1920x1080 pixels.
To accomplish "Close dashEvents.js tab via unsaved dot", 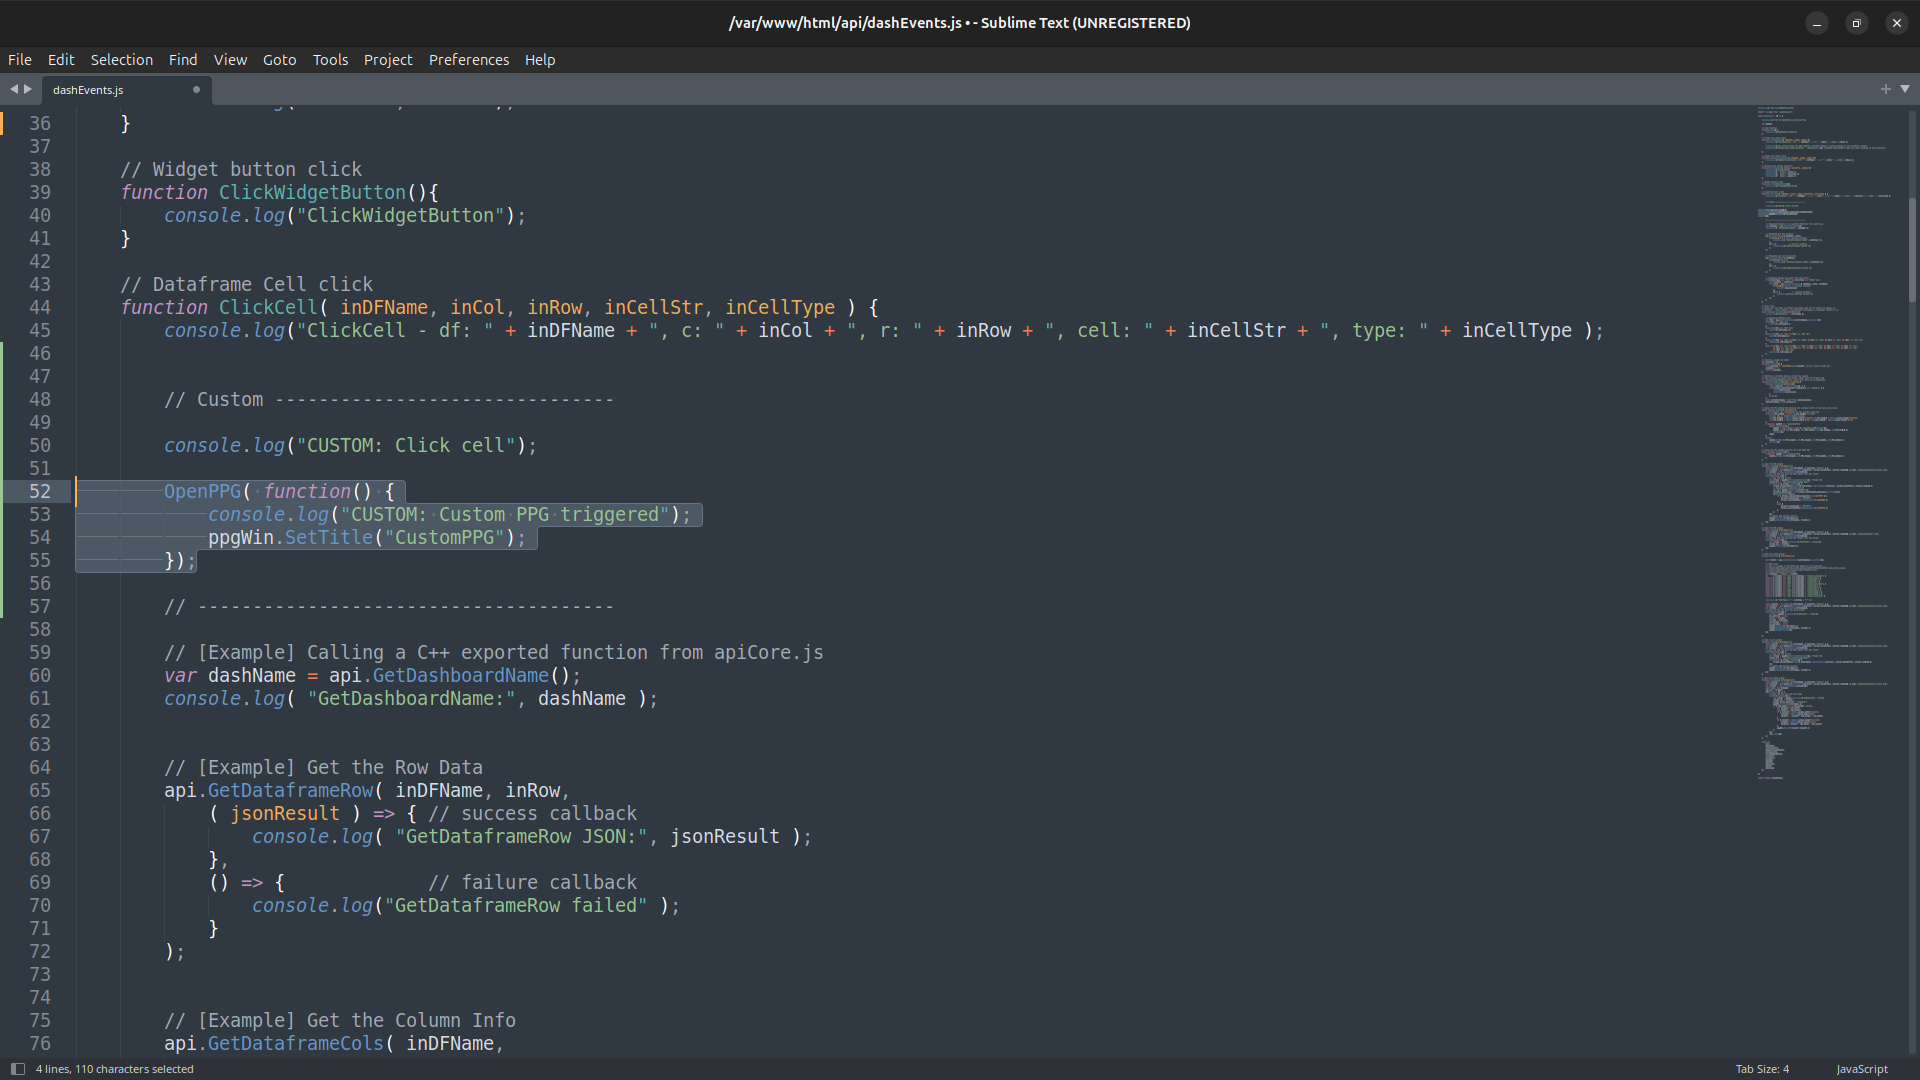I will tap(196, 90).
